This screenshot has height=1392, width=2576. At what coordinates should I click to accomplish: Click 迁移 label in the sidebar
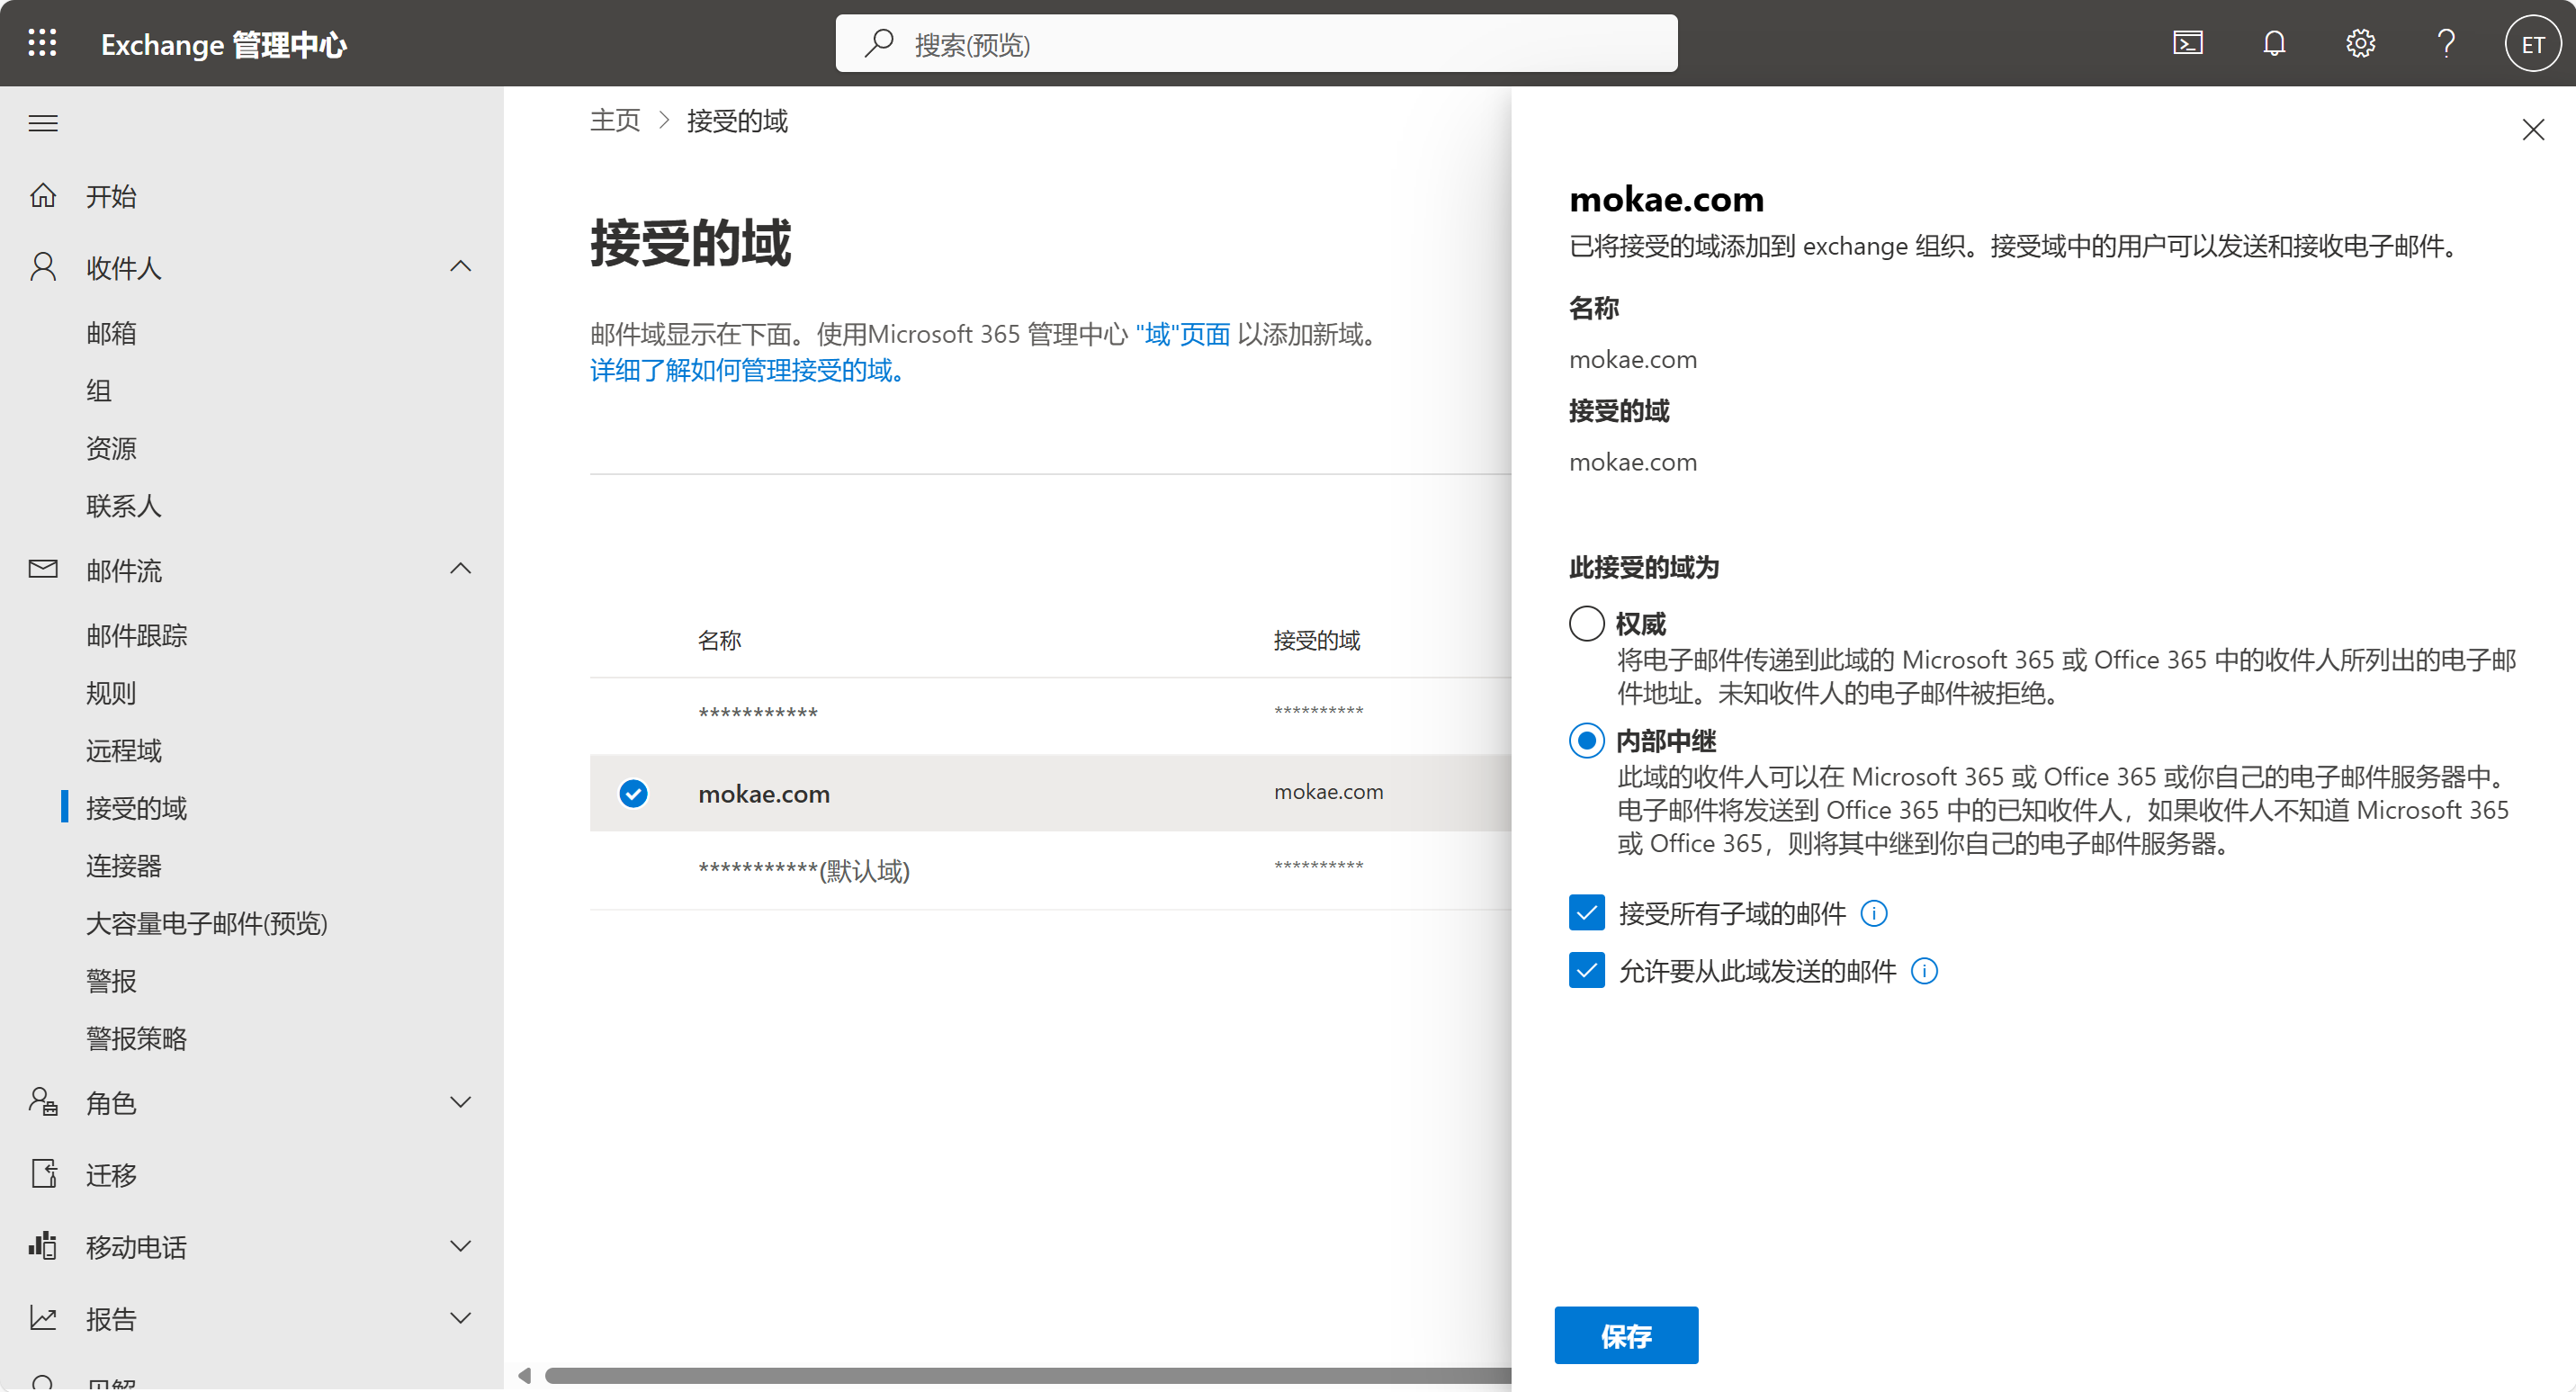click(111, 1175)
